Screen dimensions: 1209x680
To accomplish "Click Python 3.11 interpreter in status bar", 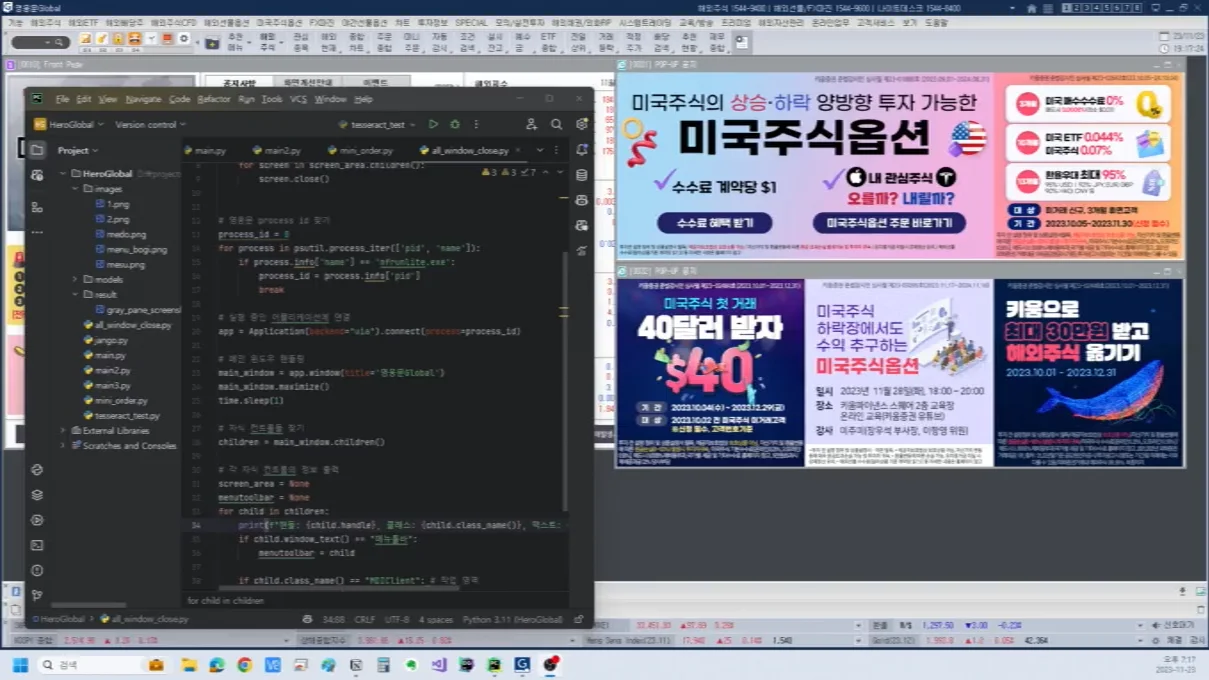I will pyautogui.click(x=513, y=619).
